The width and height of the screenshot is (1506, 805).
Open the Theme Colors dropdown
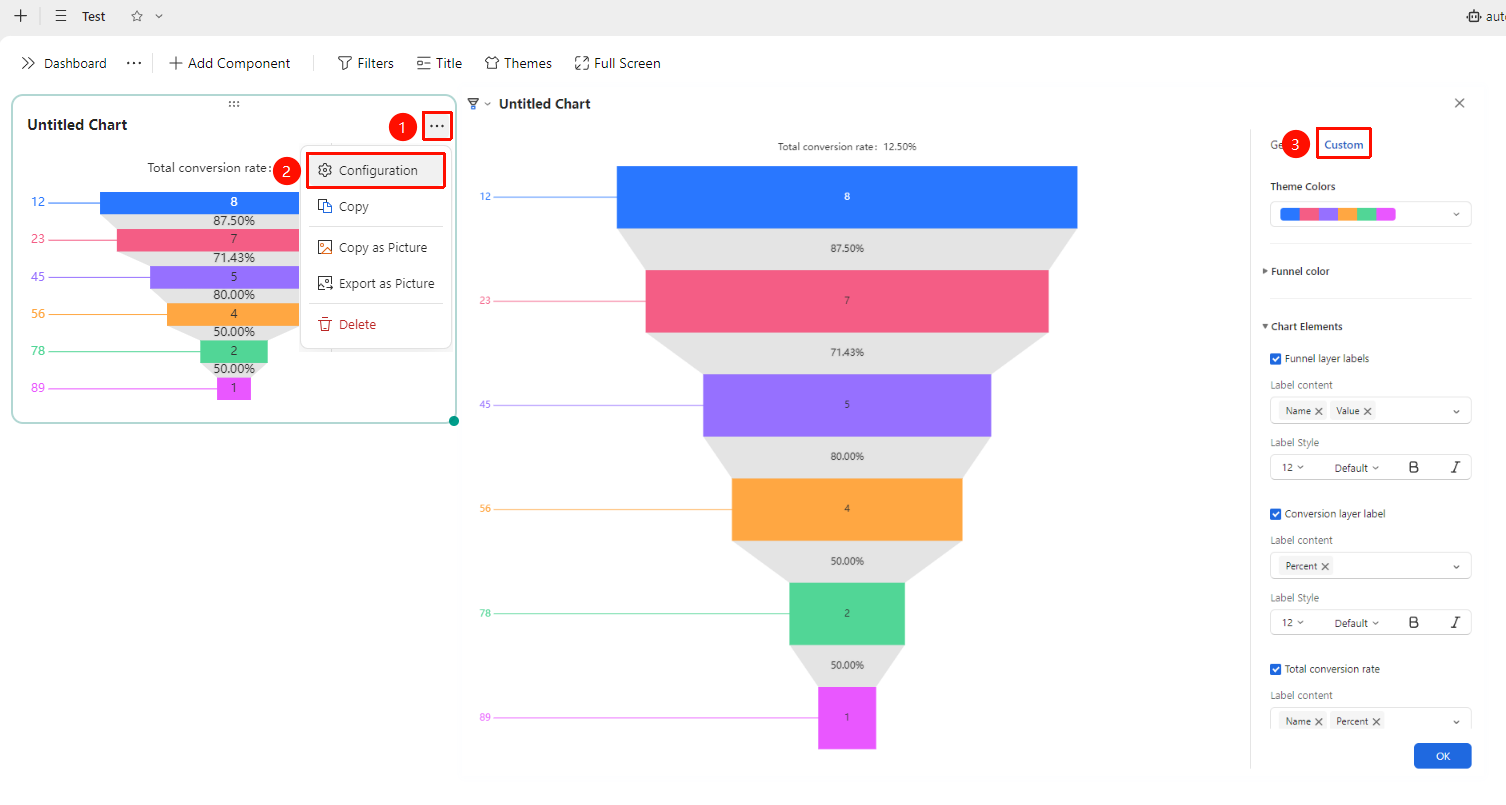coord(1370,214)
